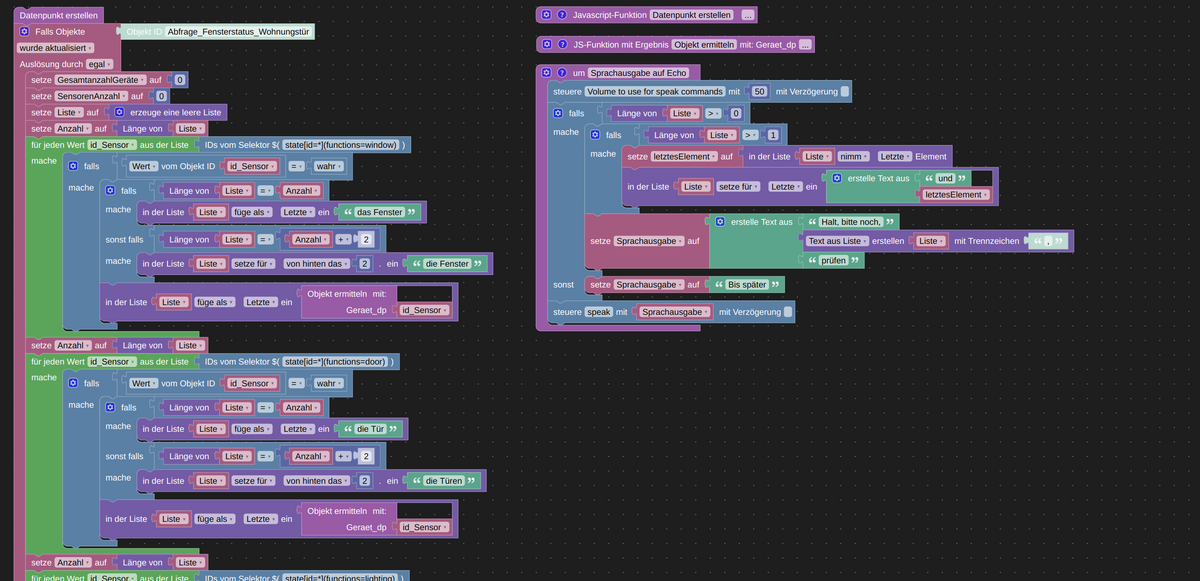Edit selector text state[id=*](functions=door)
The image size is (1200, 581).
(336, 361)
